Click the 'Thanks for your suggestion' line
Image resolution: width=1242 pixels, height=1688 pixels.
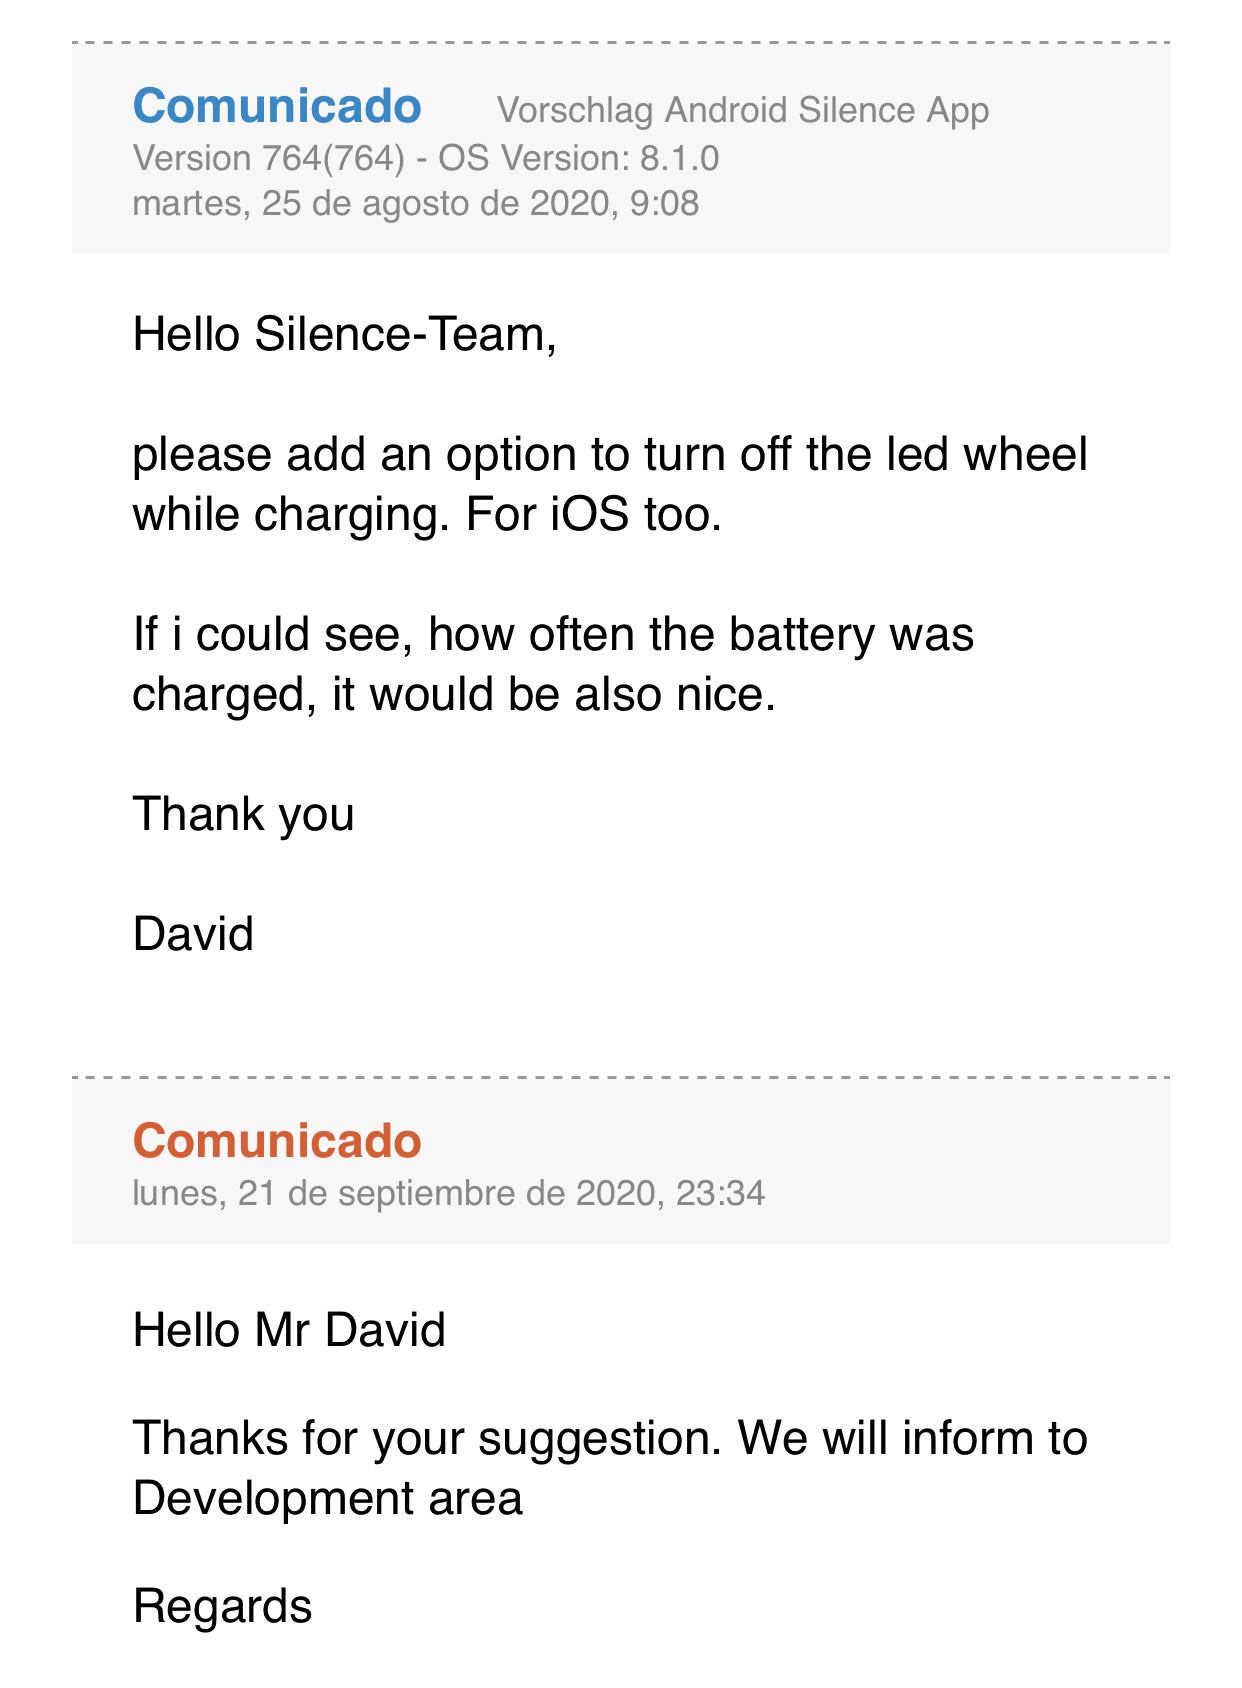[x=609, y=1439]
